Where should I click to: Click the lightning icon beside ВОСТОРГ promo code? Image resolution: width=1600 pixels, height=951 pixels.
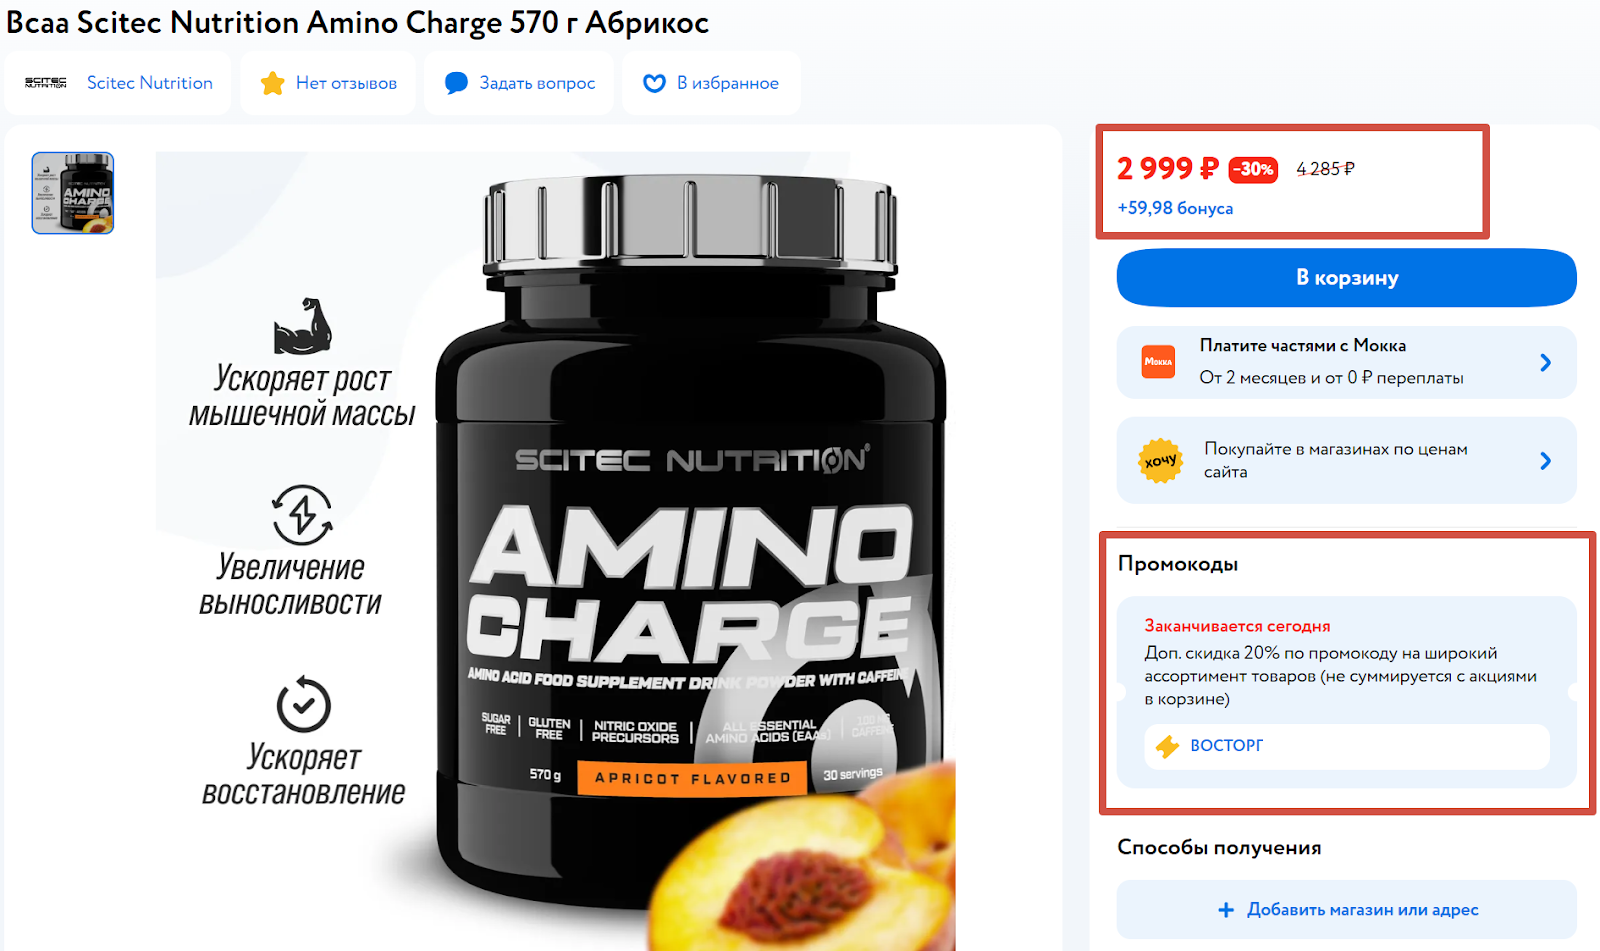(x=1168, y=746)
